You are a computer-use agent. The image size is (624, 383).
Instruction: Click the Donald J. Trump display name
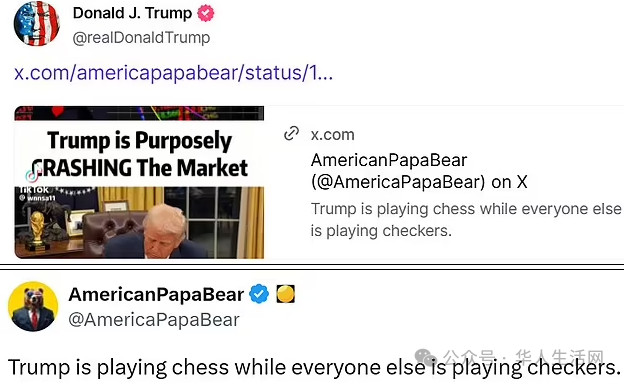pos(133,13)
